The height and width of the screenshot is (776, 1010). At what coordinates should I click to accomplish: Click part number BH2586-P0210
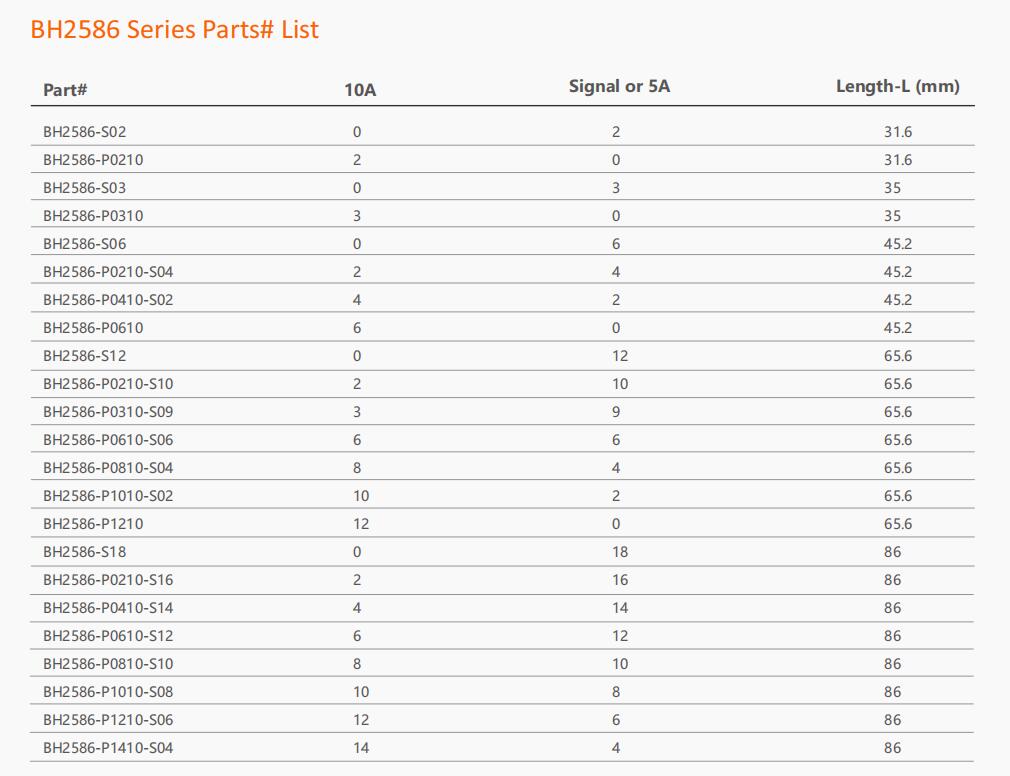(93, 160)
